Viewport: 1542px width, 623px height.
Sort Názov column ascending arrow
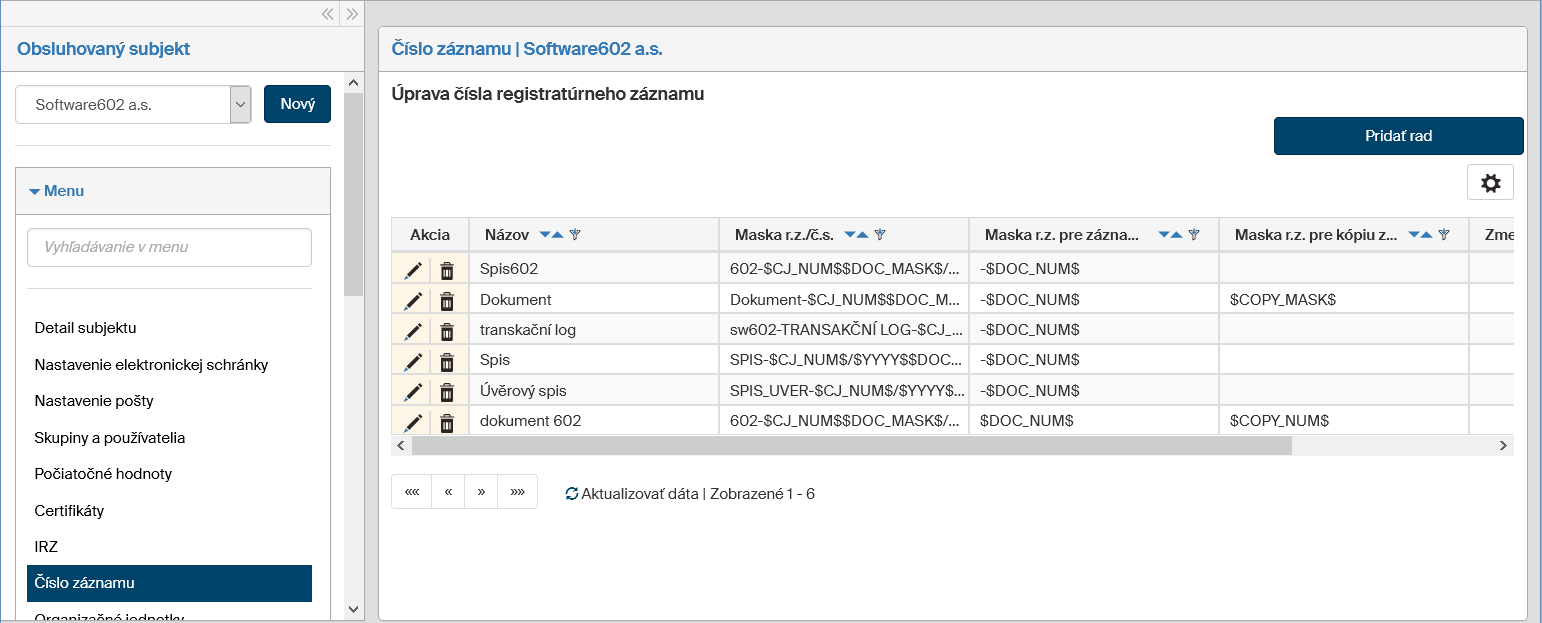557,235
